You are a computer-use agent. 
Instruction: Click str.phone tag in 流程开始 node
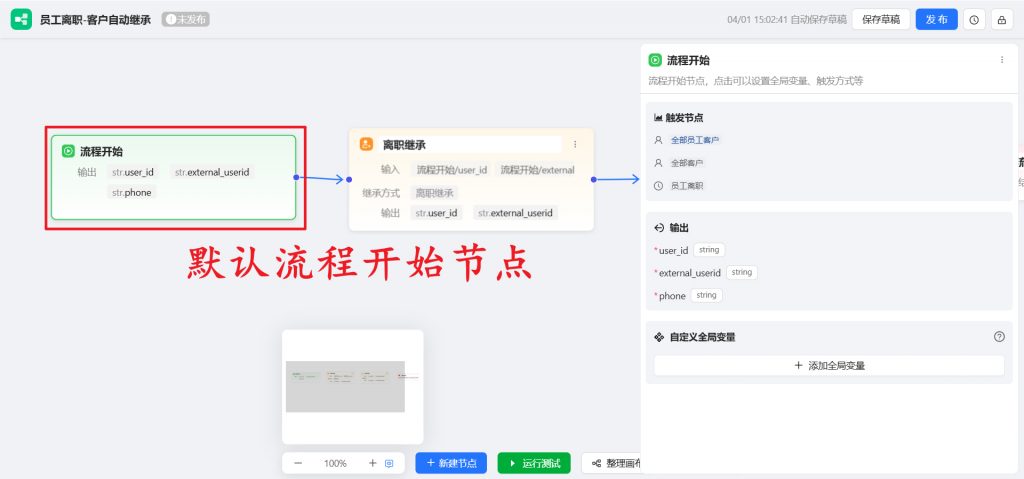coord(131,193)
